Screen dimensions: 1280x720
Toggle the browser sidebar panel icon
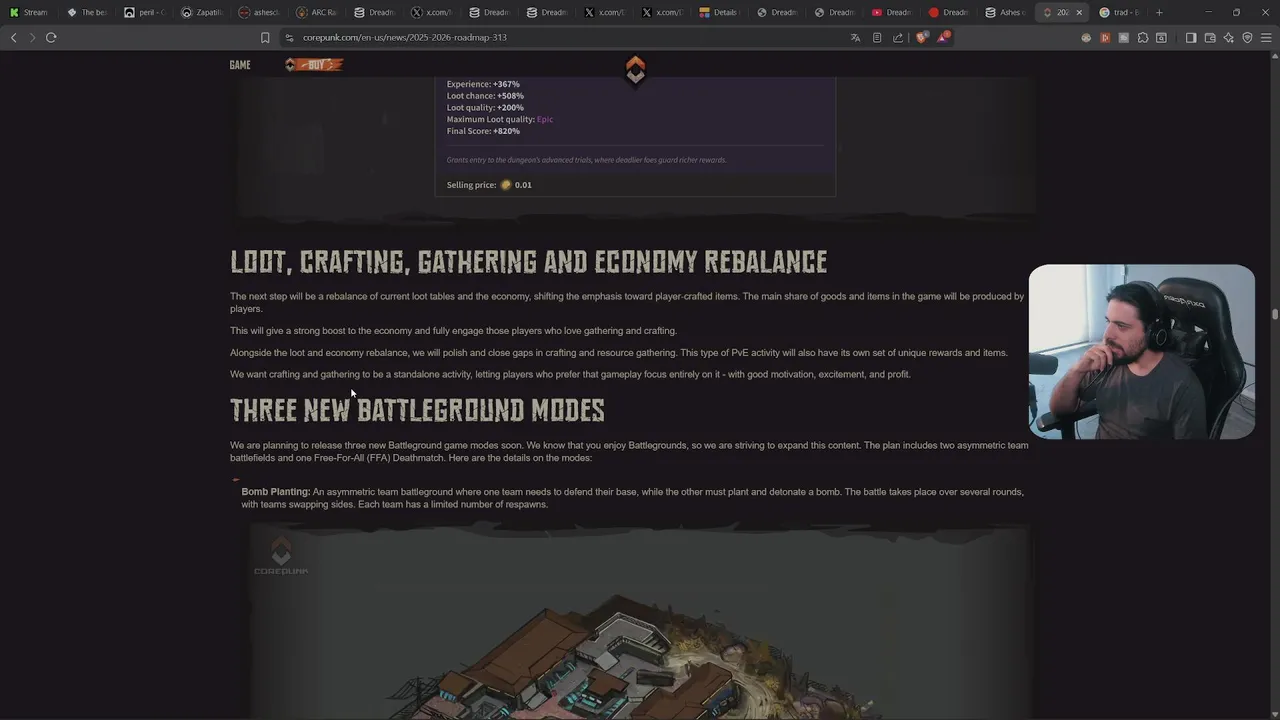click(x=1191, y=37)
